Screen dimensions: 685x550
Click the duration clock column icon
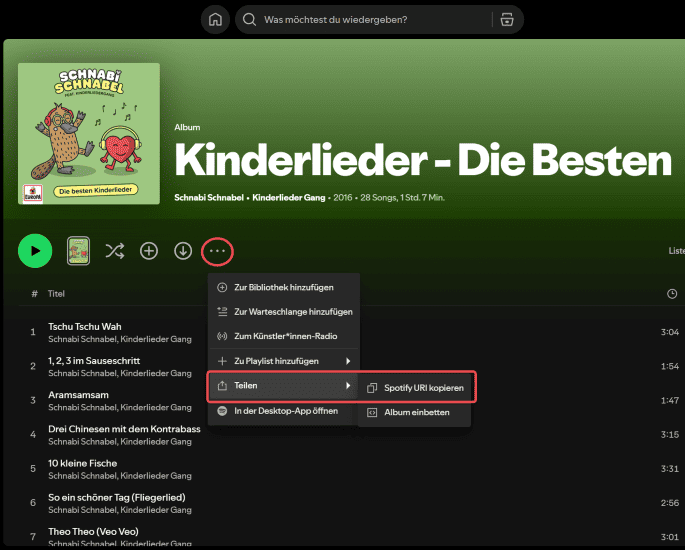coord(672,294)
